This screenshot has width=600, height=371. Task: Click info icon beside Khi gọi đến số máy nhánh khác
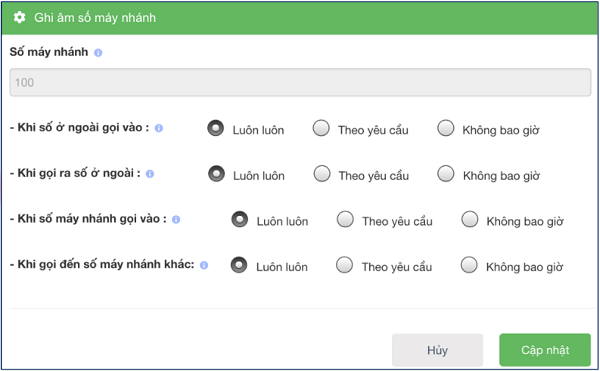[204, 265]
